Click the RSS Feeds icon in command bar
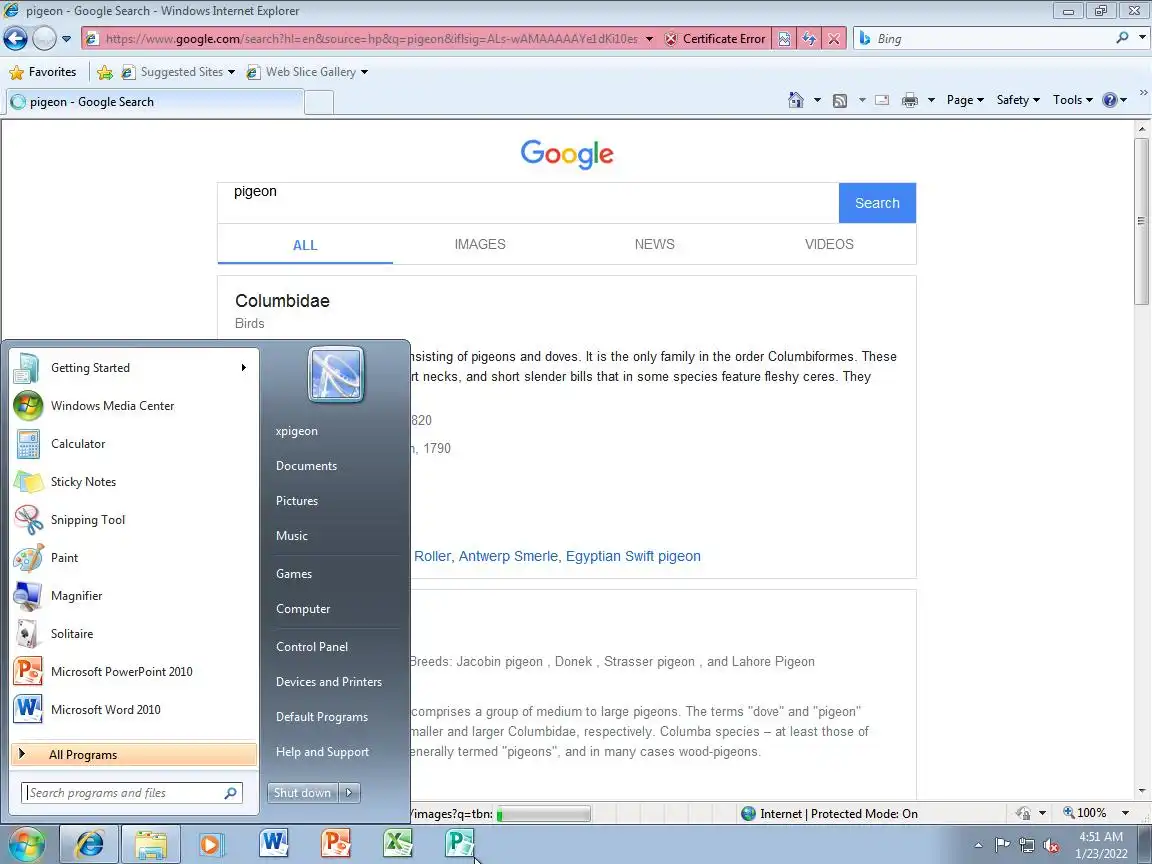 tap(840, 101)
